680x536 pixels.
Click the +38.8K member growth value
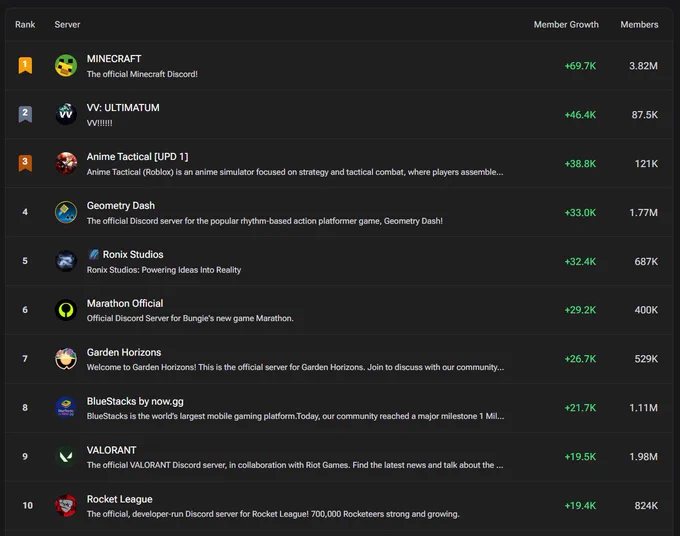(x=580, y=164)
